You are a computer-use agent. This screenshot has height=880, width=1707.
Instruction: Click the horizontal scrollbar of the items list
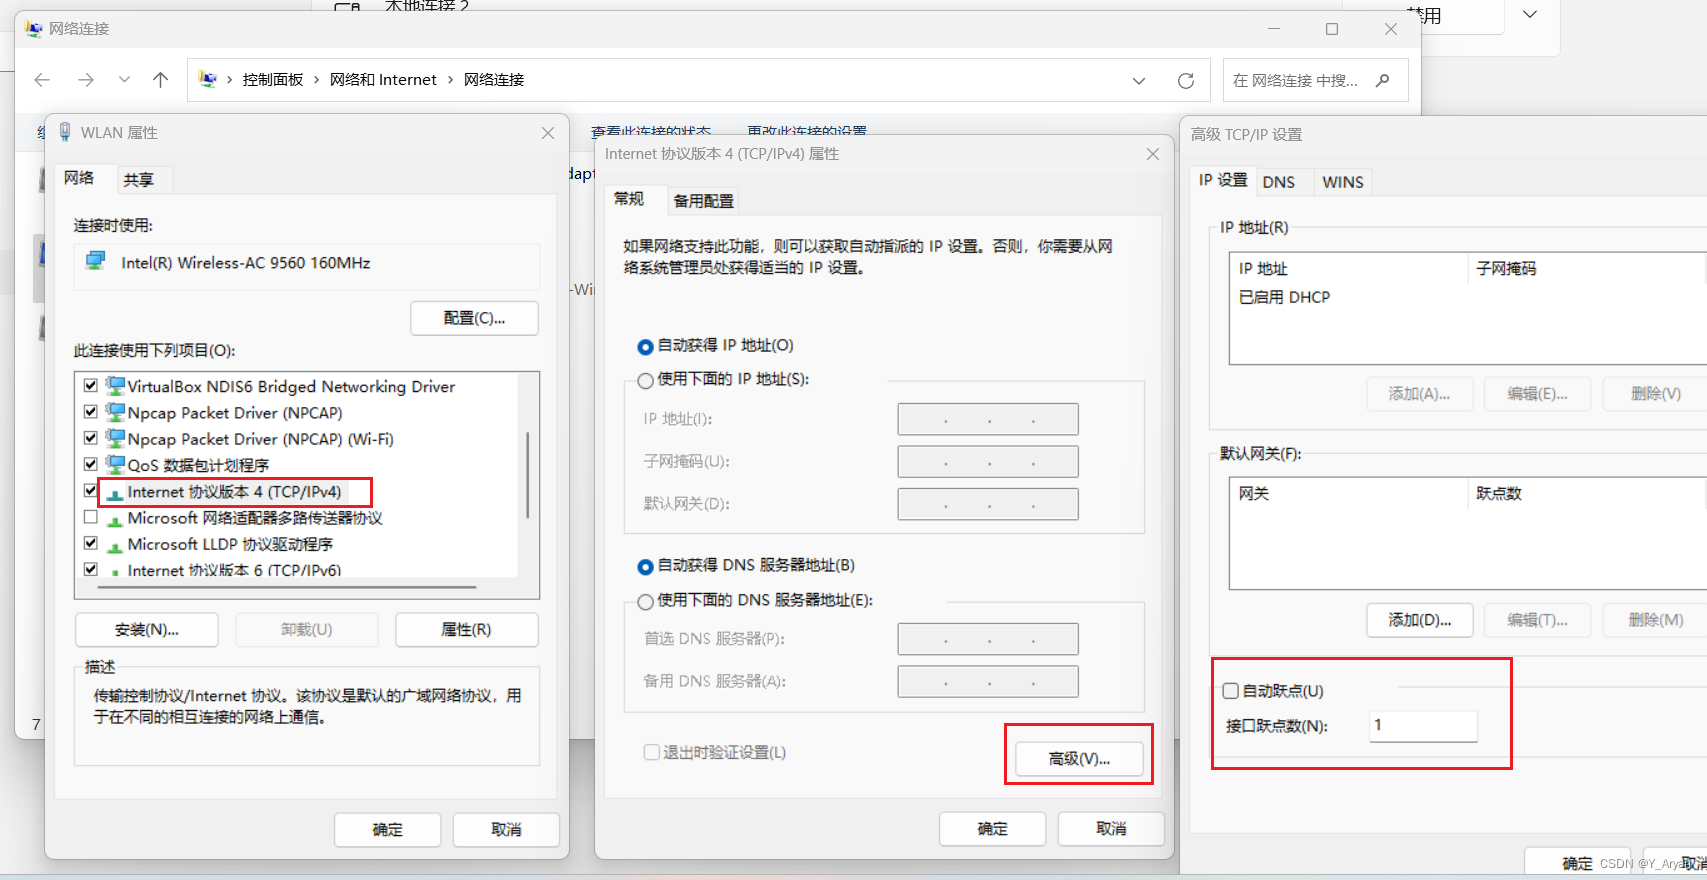(287, 587)
